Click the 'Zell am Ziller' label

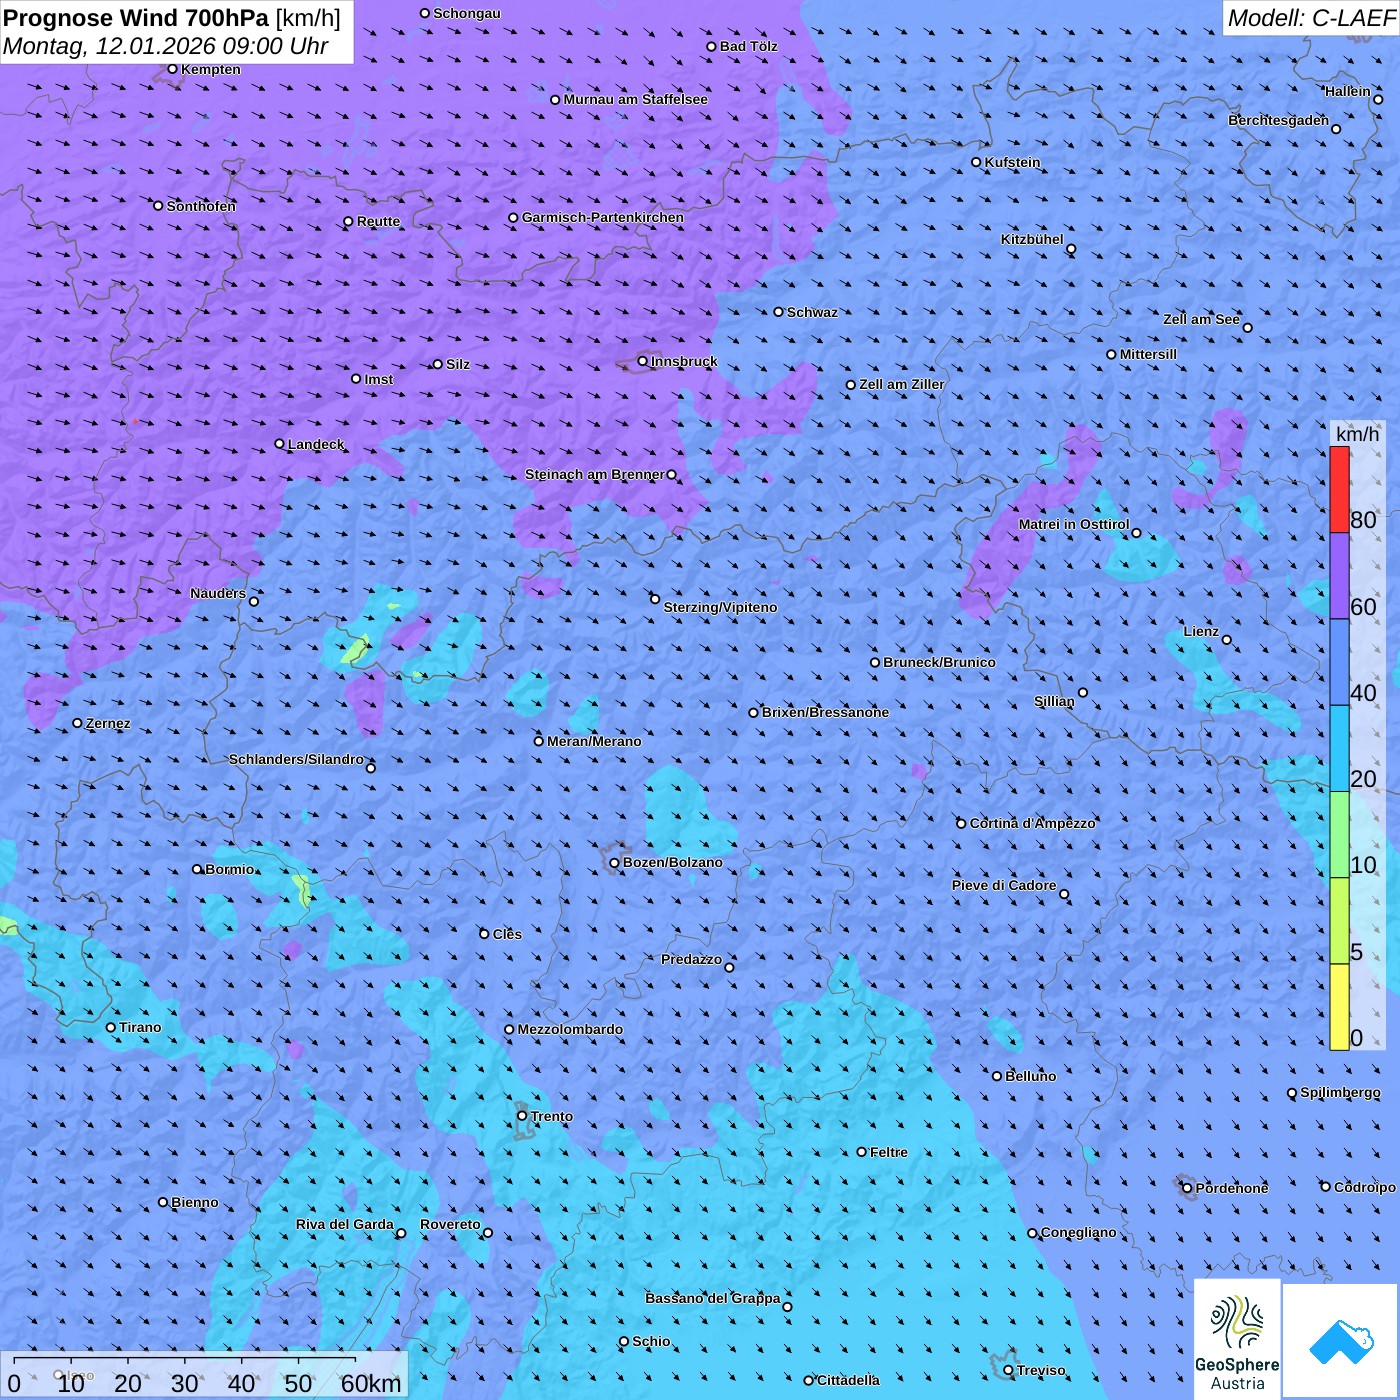click(902, 384)
